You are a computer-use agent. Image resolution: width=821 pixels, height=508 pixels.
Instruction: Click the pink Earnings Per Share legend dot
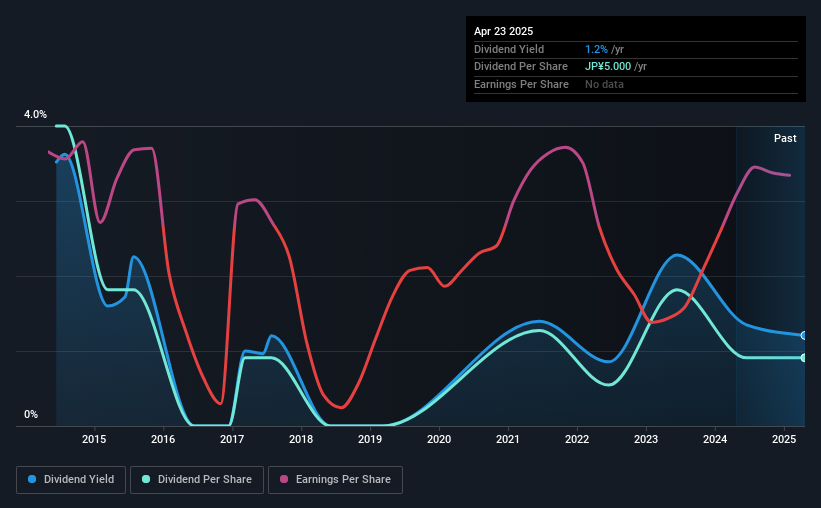point(284,479)
